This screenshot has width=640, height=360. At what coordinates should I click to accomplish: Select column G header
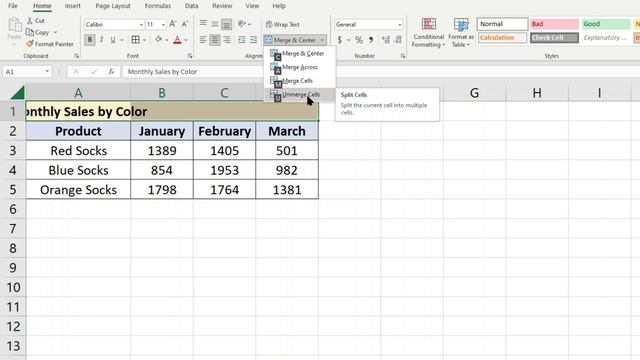pos(474,93)
